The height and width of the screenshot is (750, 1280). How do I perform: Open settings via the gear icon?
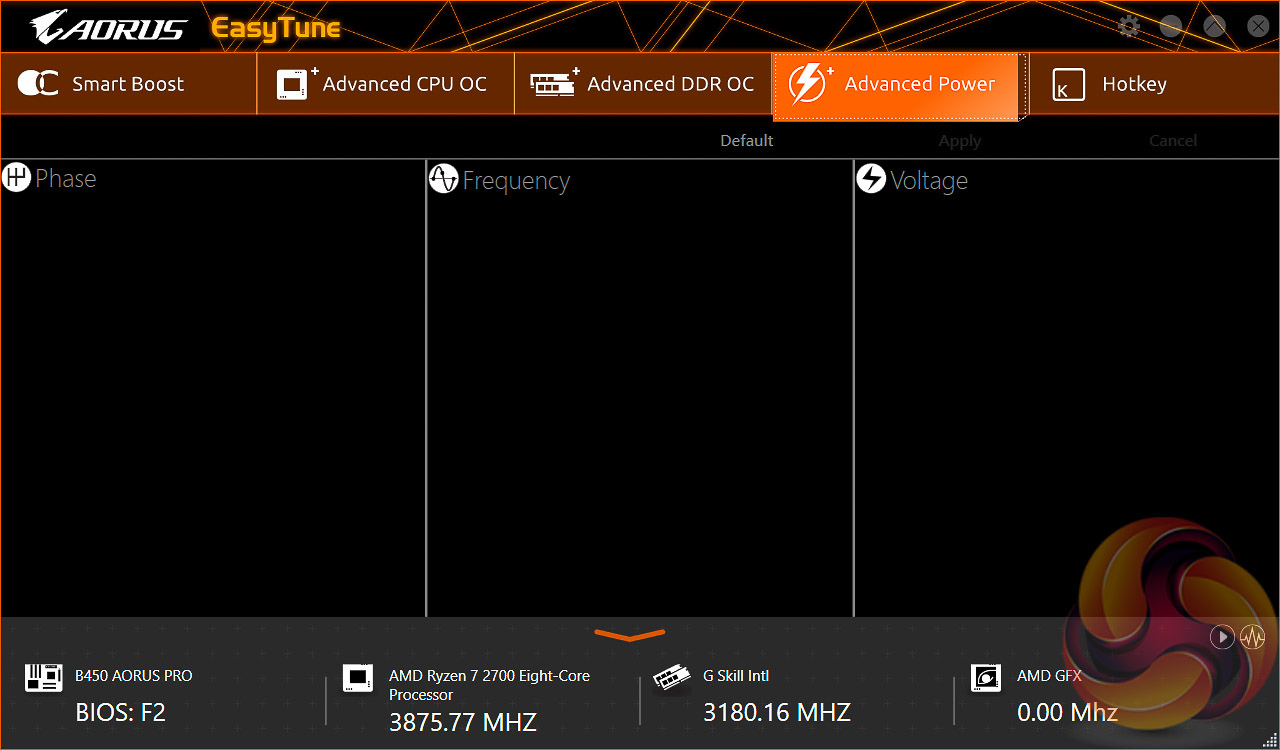pos(1129,27)
